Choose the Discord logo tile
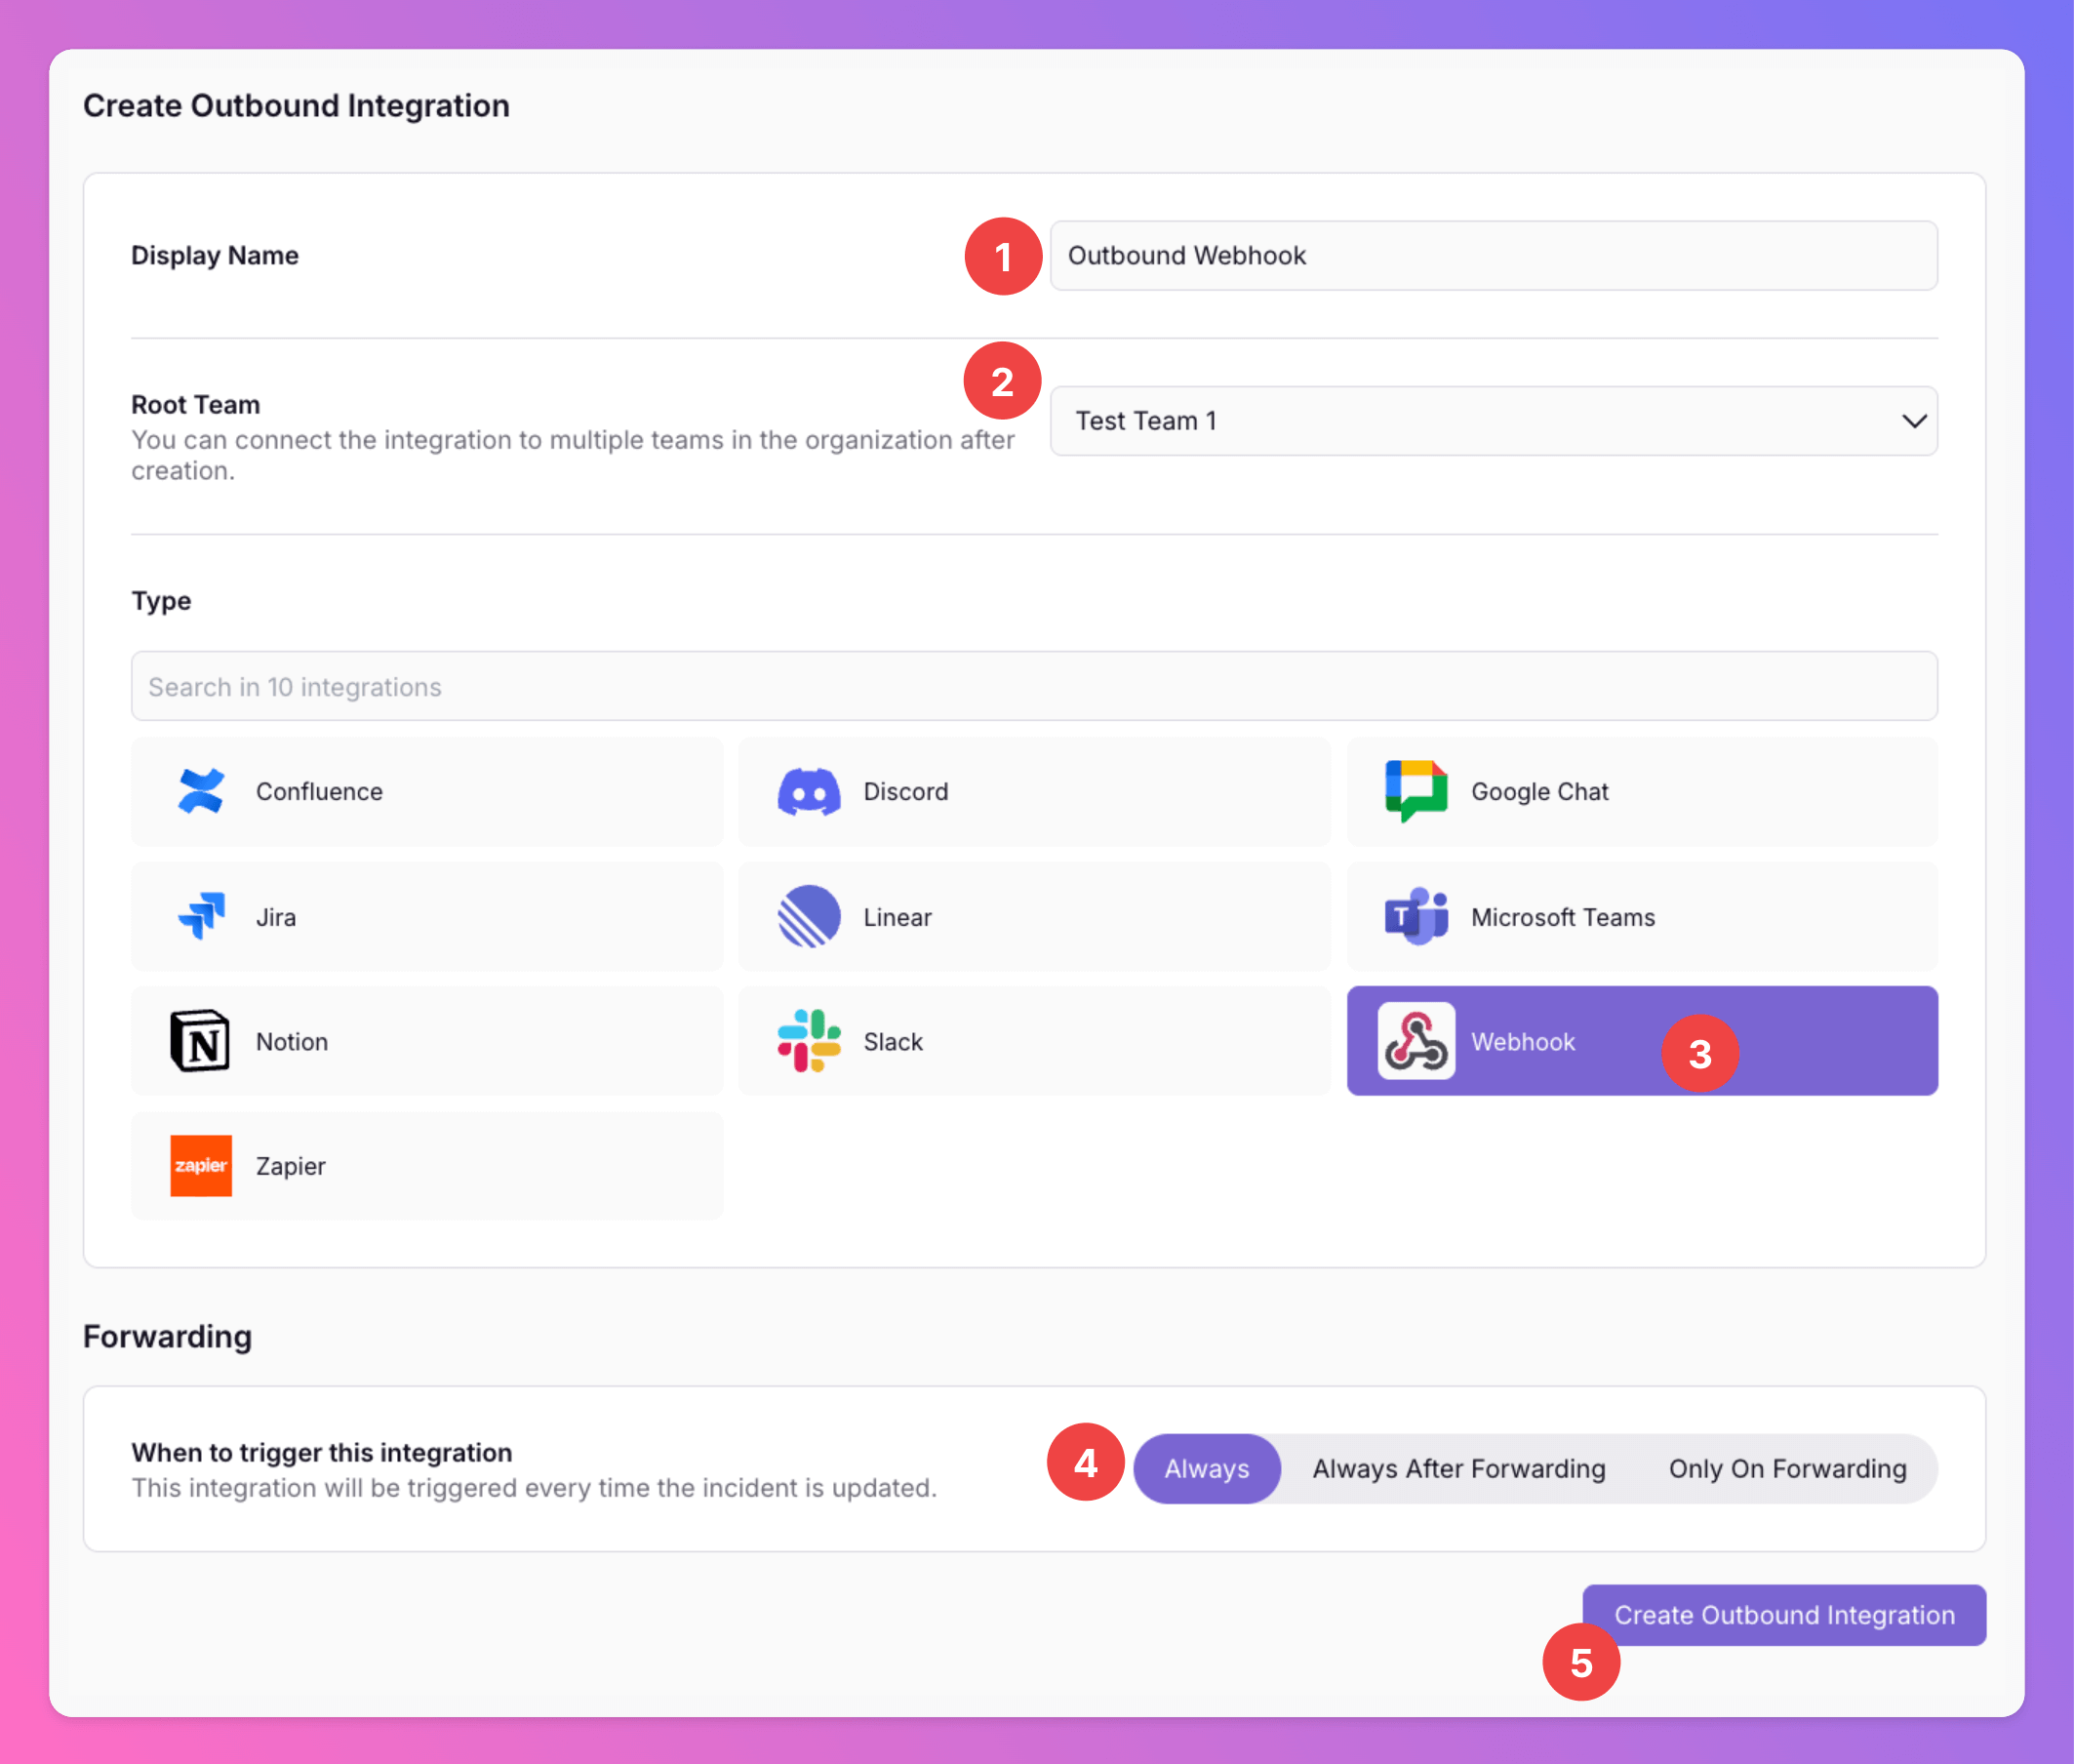2074x1764 pixels. (808, 791)
